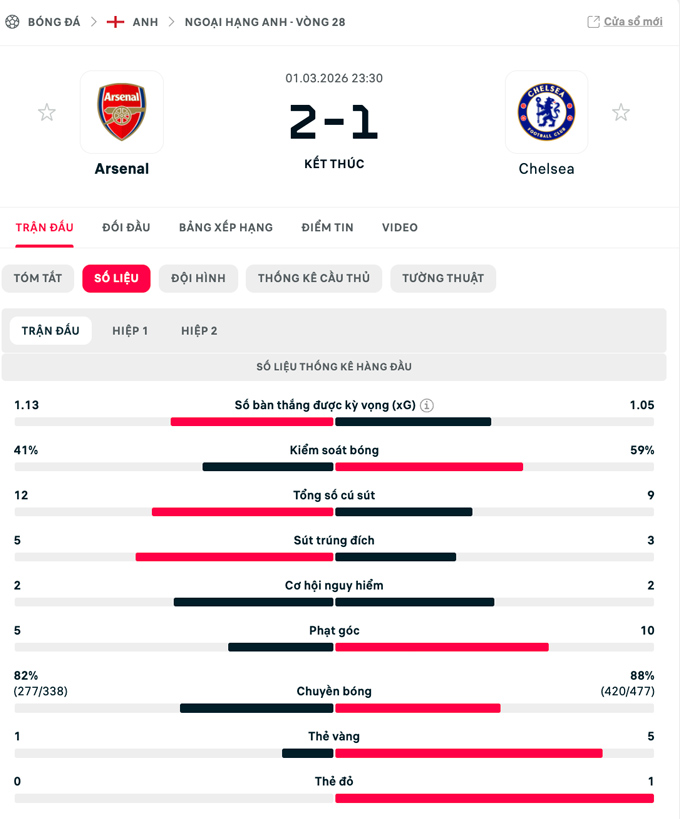The image size is (680, 819).
Task: Select the Tóm Tắt button
Action: [38, 278]
